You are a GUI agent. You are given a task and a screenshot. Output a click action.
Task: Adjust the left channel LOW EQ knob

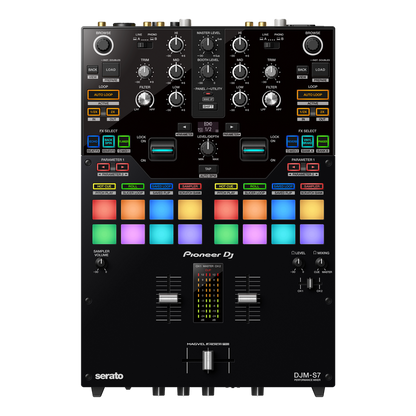pyautogui.click(x=176, y=99)
